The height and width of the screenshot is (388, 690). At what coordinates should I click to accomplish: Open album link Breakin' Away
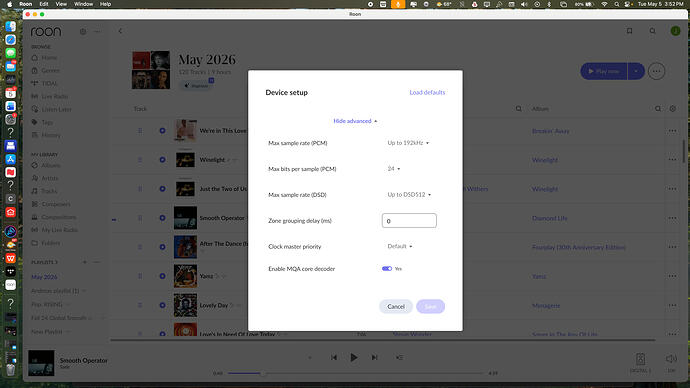click(551, 131)
